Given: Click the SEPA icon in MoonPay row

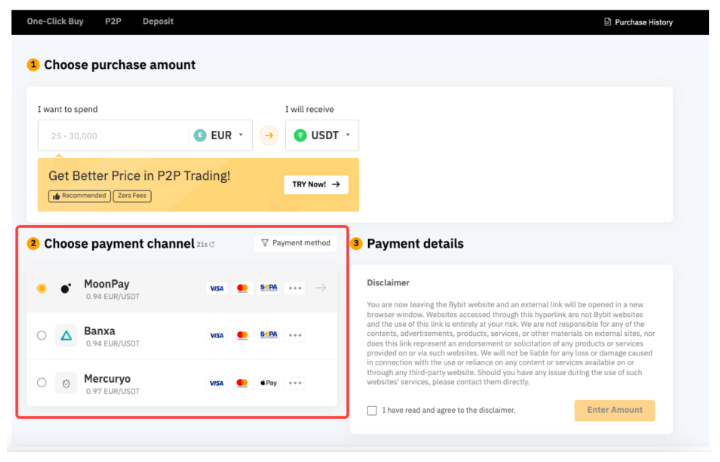Looking at the screenshot, I should [x=269, y=288].
